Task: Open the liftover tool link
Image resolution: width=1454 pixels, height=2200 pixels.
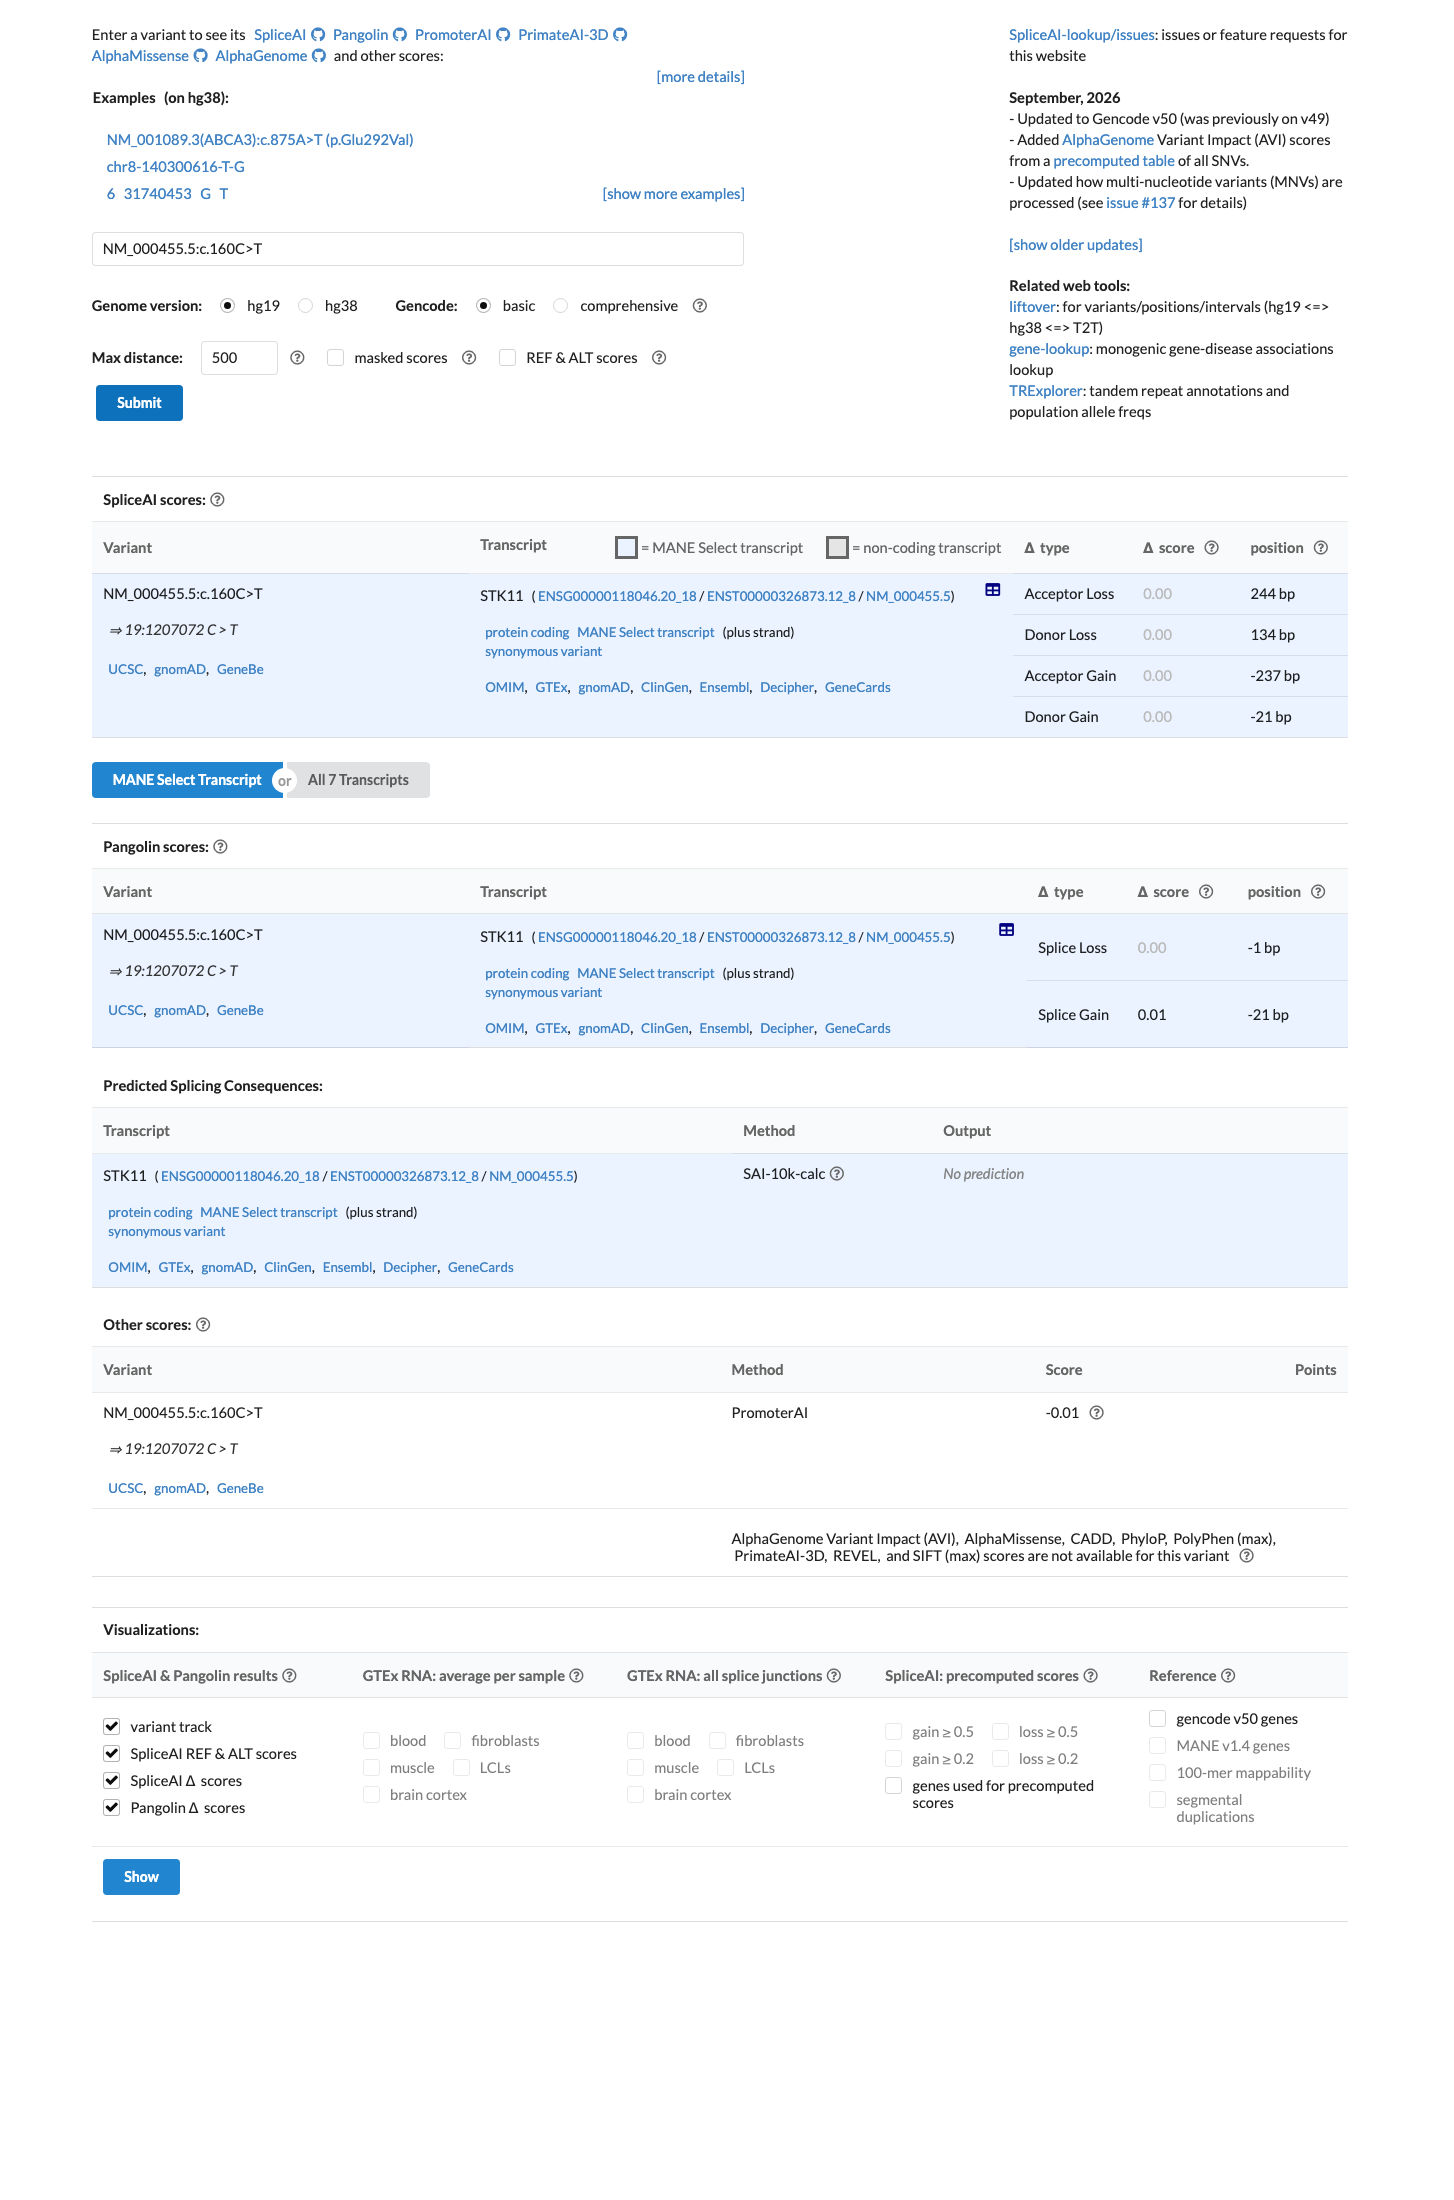Action: (1032, 307)
